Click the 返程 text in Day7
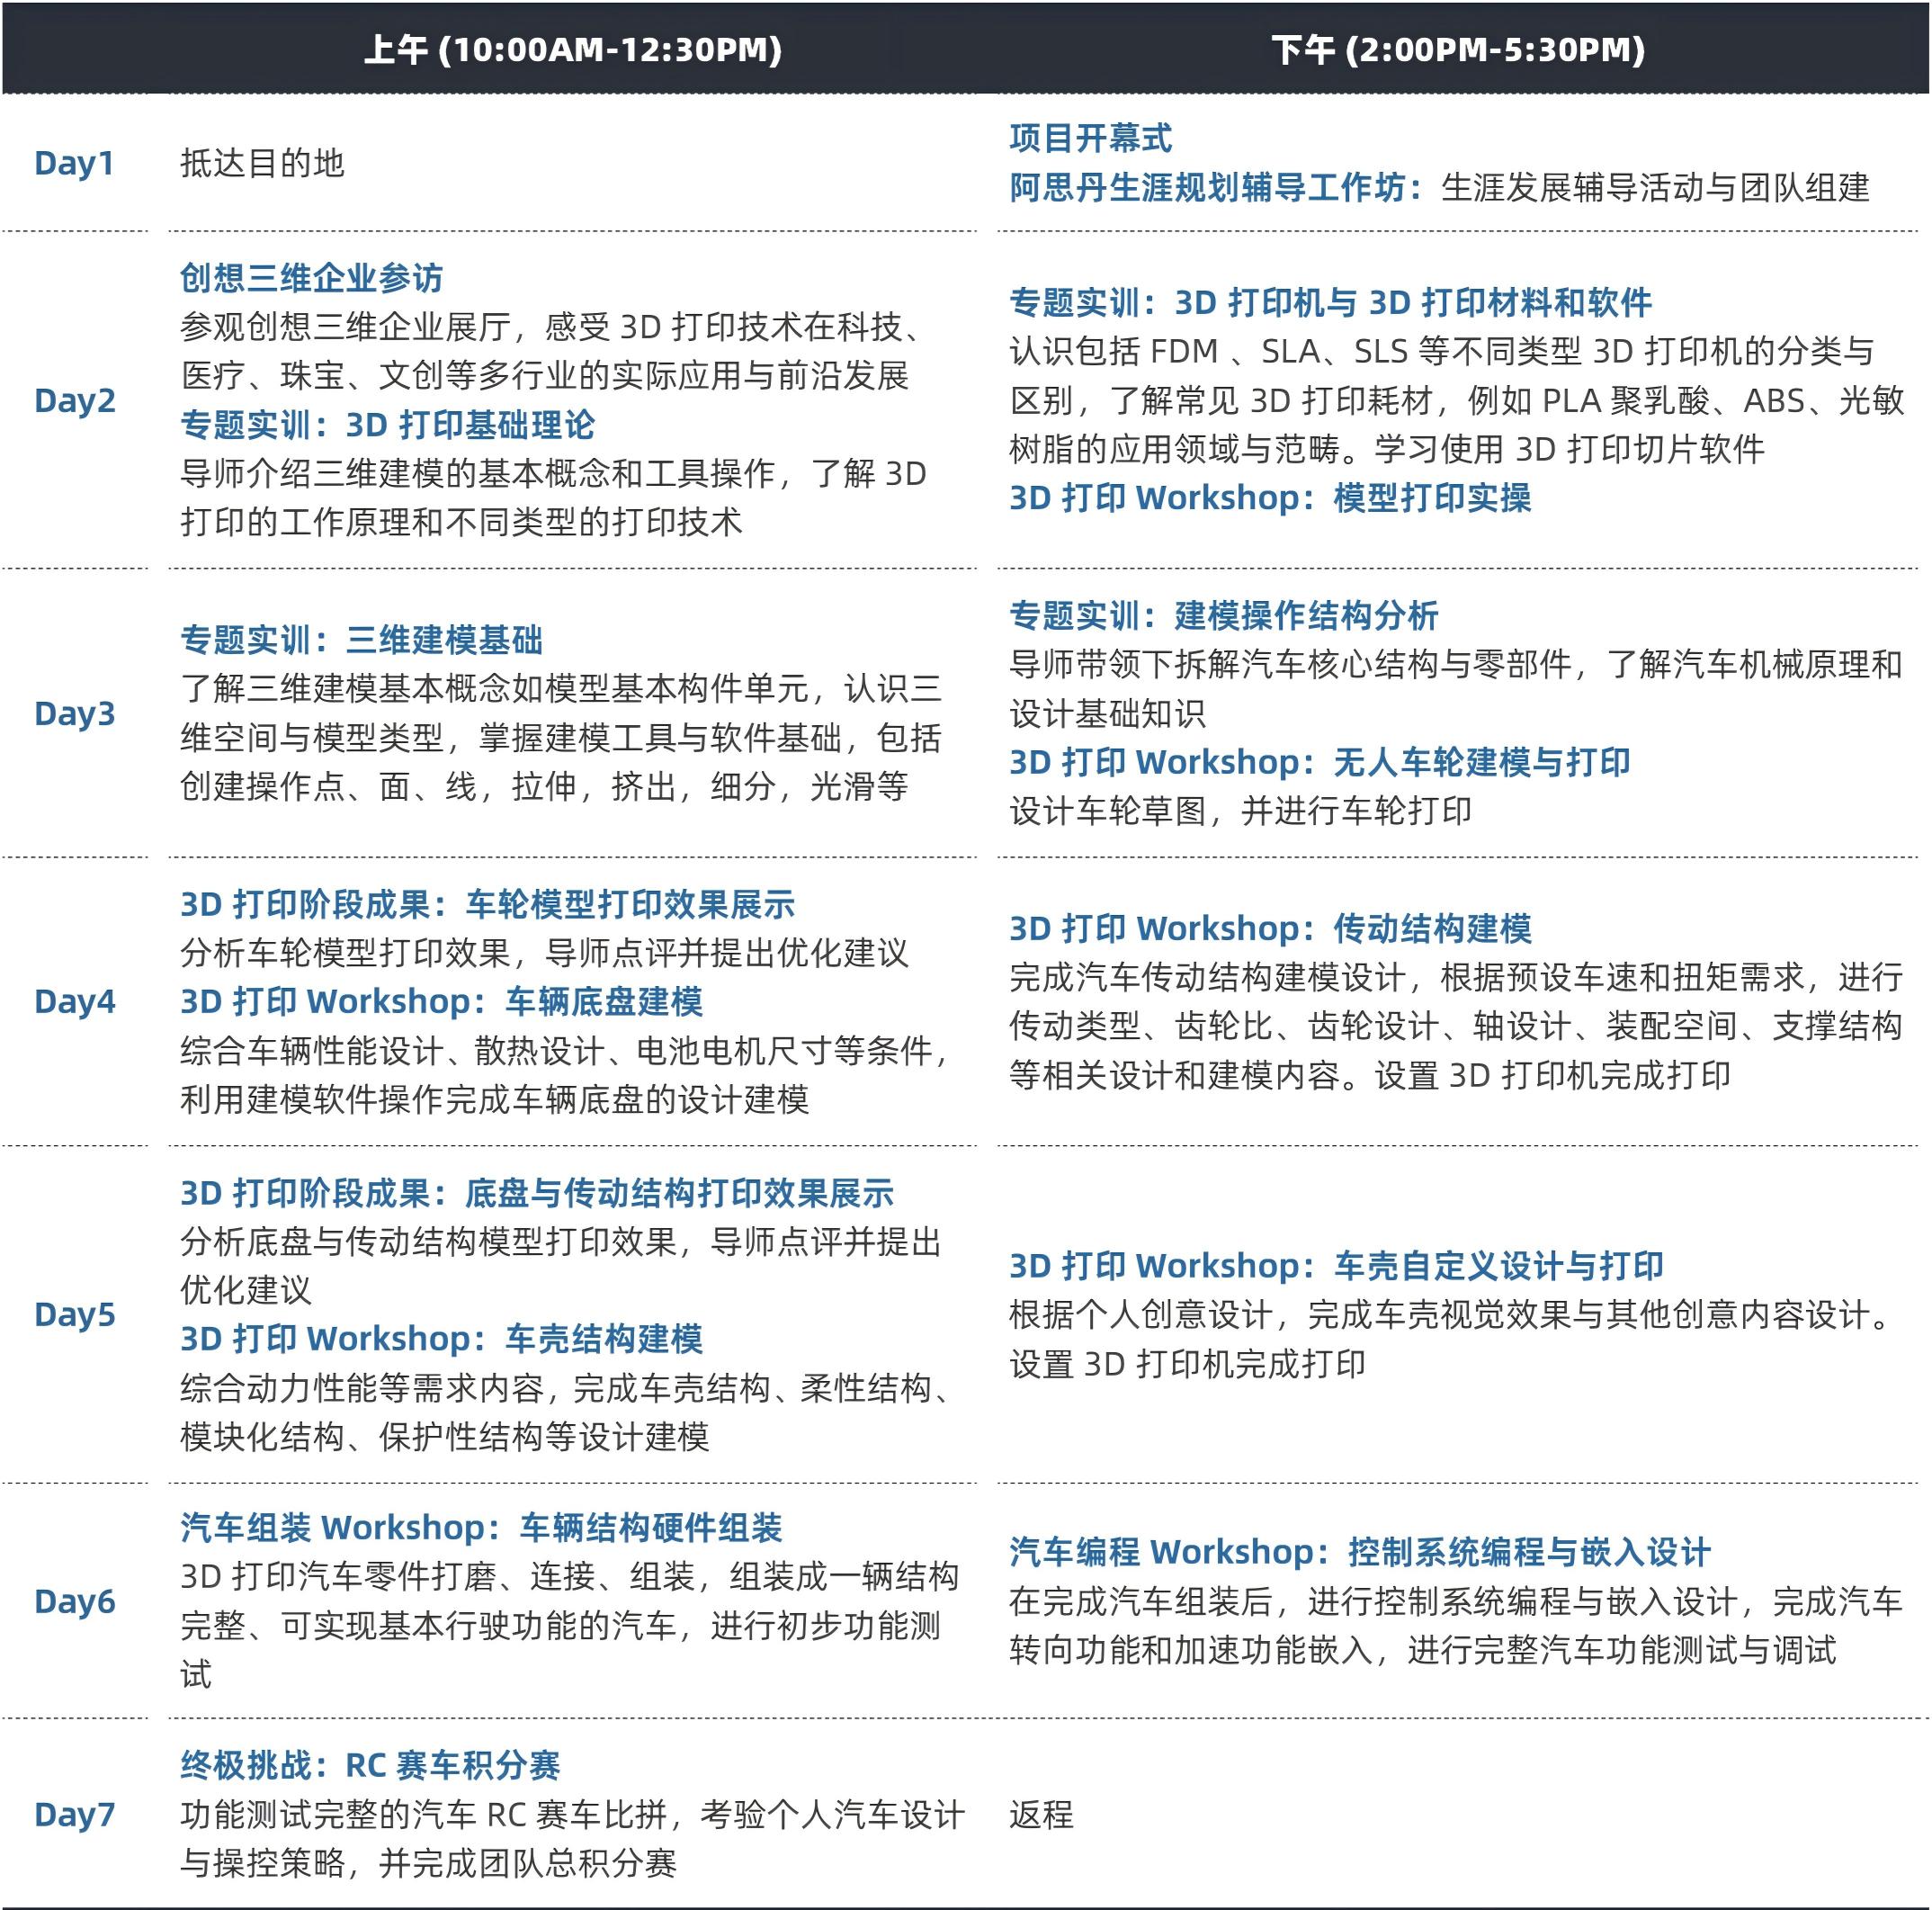The height and width of the screenshot is (1910, 1932). tap(1041, 1814)
